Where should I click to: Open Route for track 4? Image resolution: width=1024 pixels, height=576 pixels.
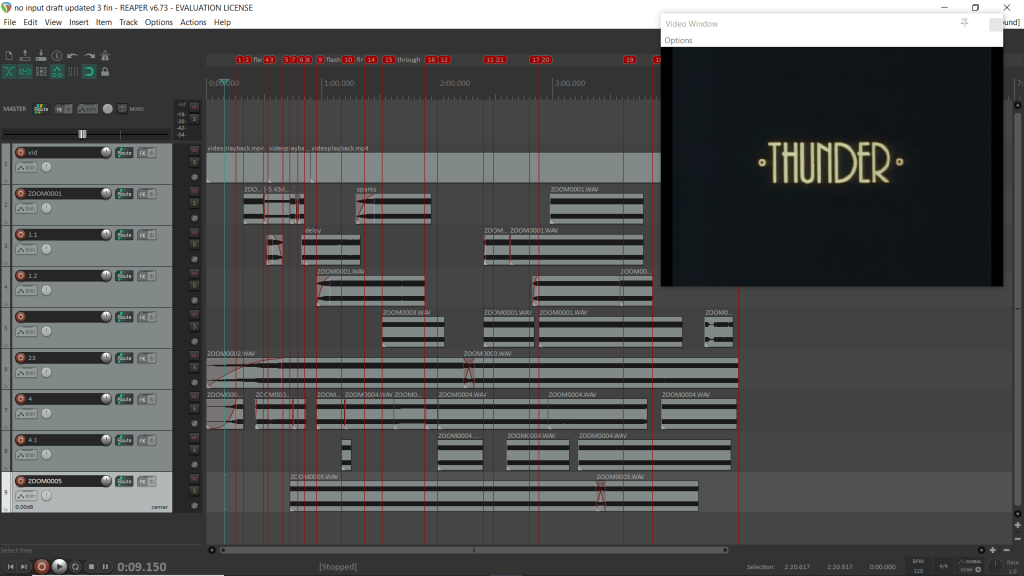(124, 399)
